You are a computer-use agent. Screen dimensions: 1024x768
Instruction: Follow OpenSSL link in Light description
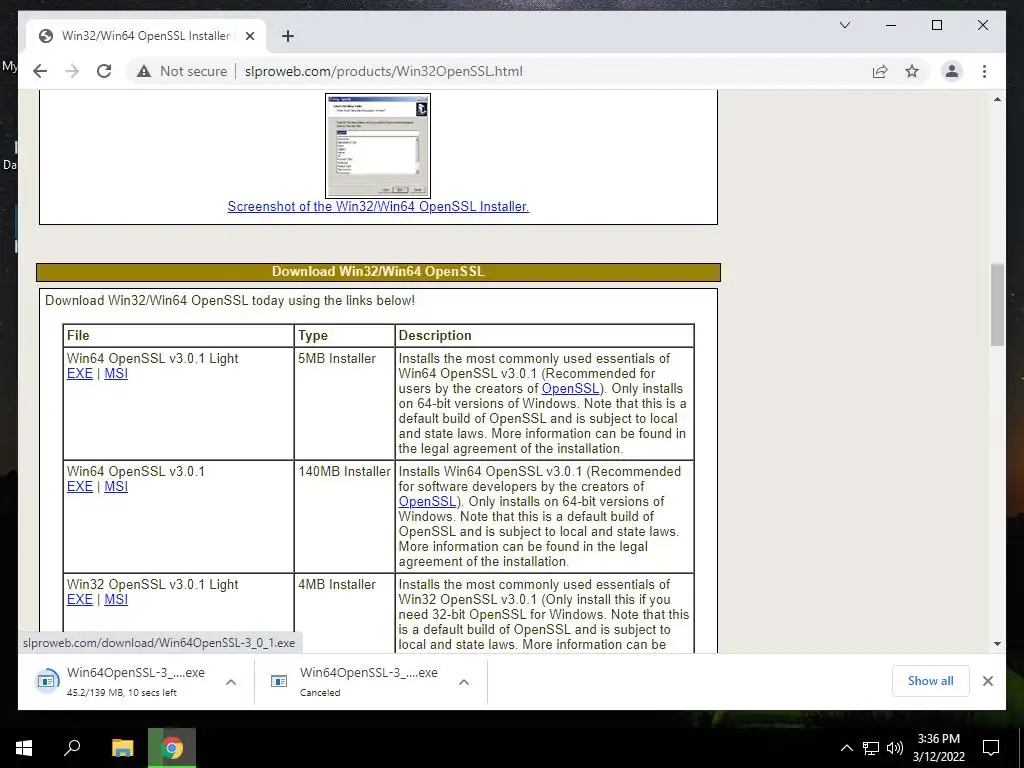(570, 389)
